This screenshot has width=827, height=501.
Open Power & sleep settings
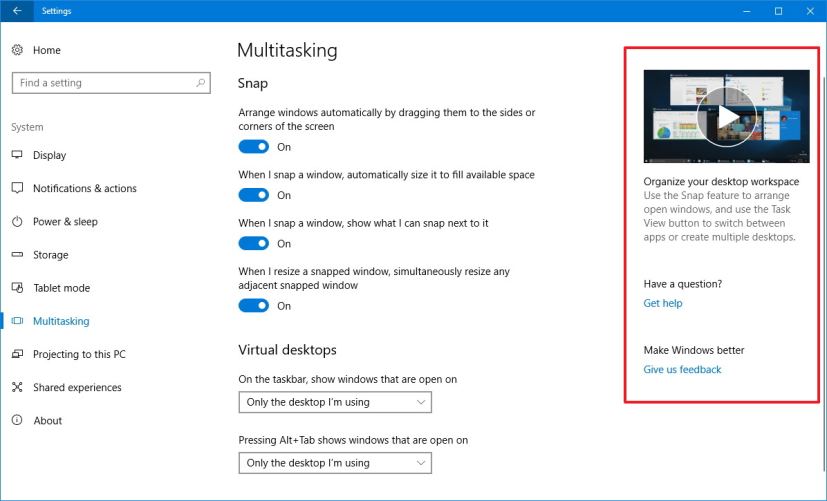click(65, 221)
